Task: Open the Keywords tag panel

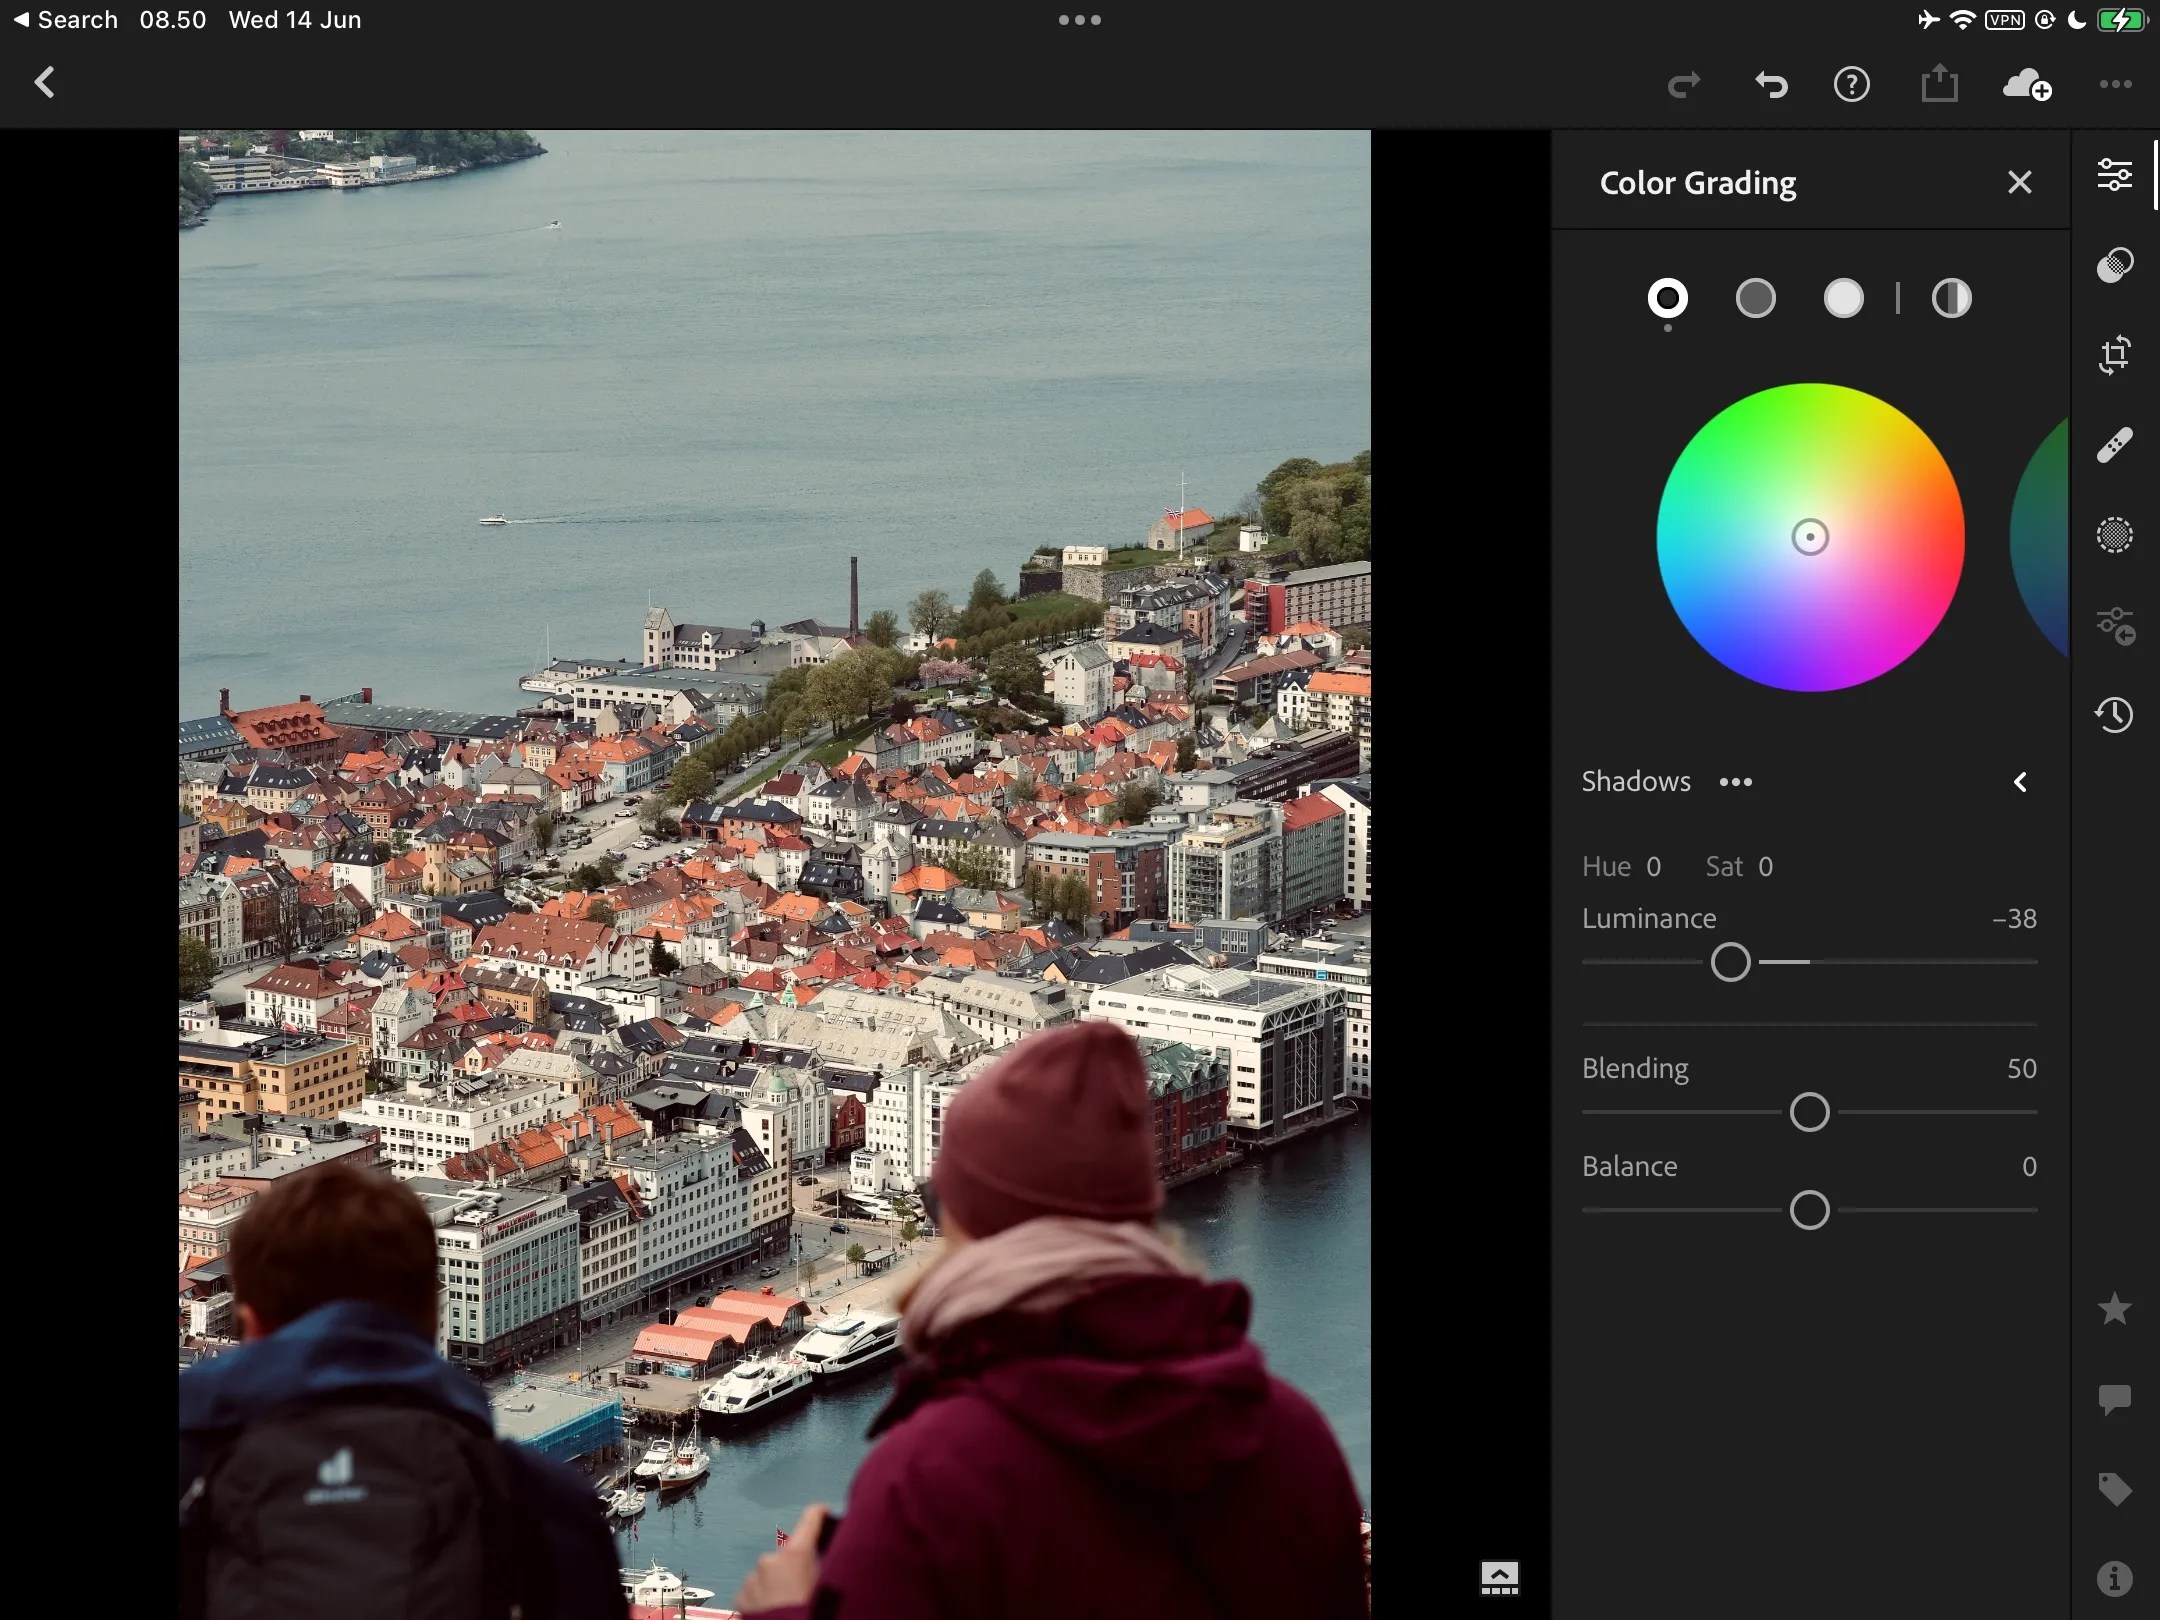Action: click(x=2116, y=1489)
